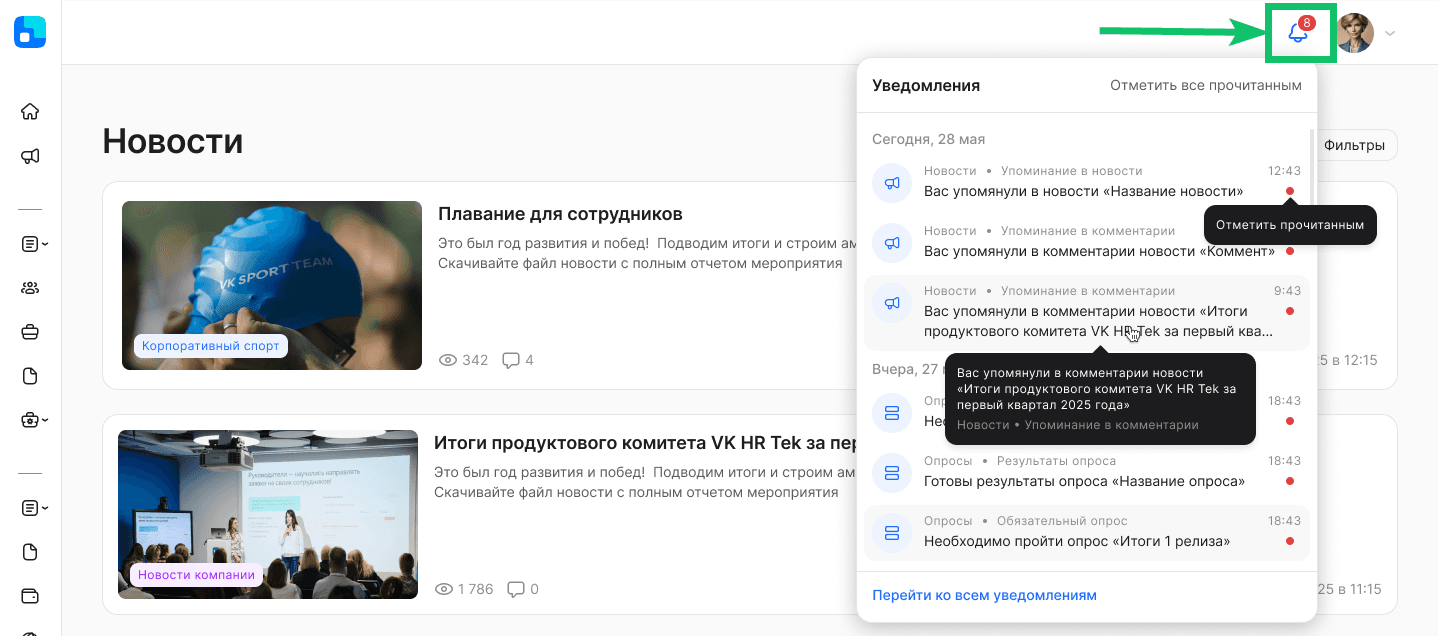Open the notifications bell icon
Screen dimensions: 1438x636
[x=1300, y=33]
